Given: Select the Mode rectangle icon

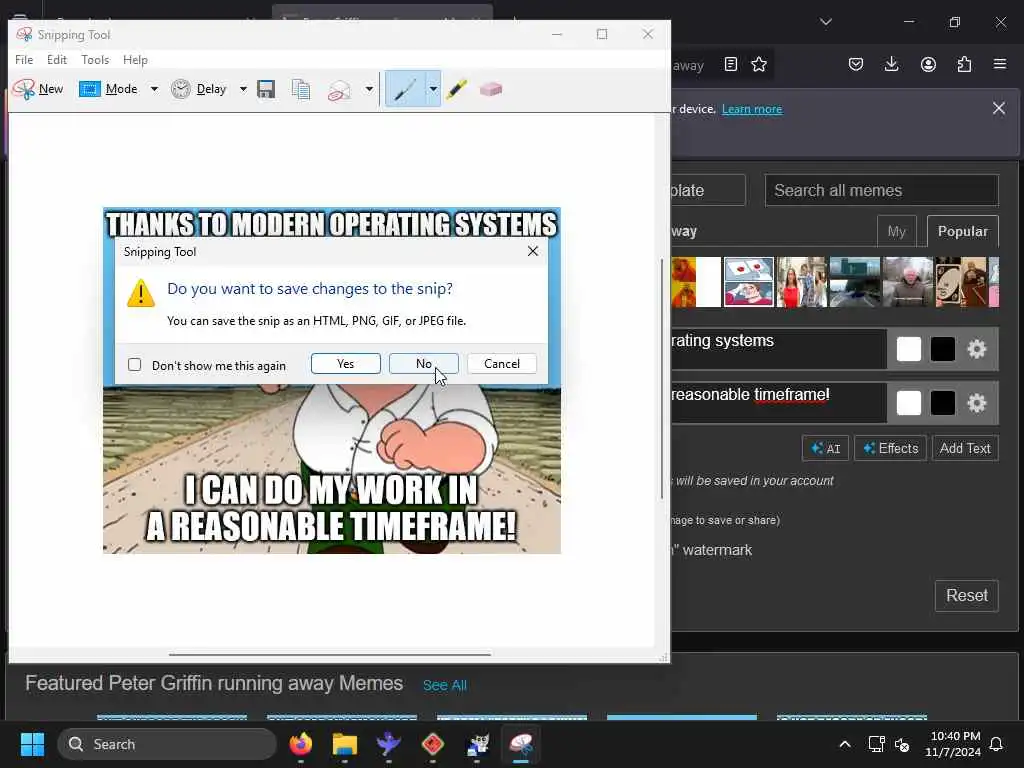Looking at the screenshot, I should [x=89, y=89].
